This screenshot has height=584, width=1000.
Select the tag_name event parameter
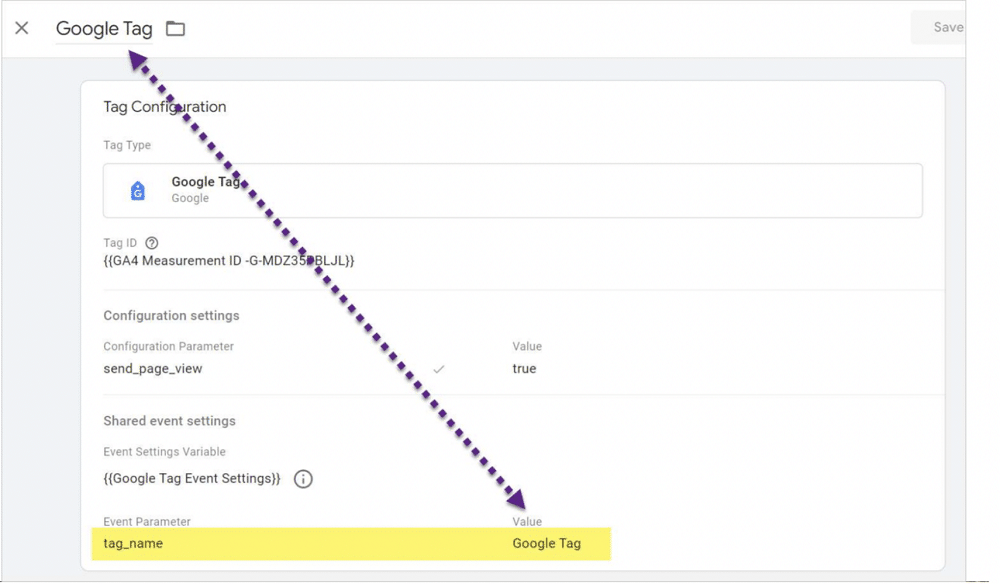[x=133, y=544]
